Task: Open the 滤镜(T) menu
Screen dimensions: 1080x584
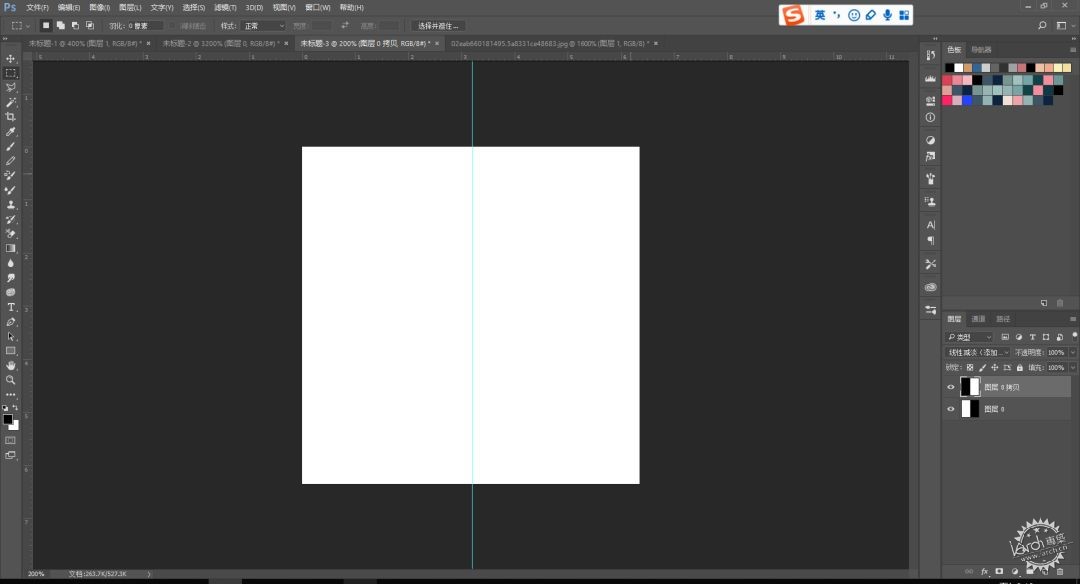Action: [x=225, y=8]
